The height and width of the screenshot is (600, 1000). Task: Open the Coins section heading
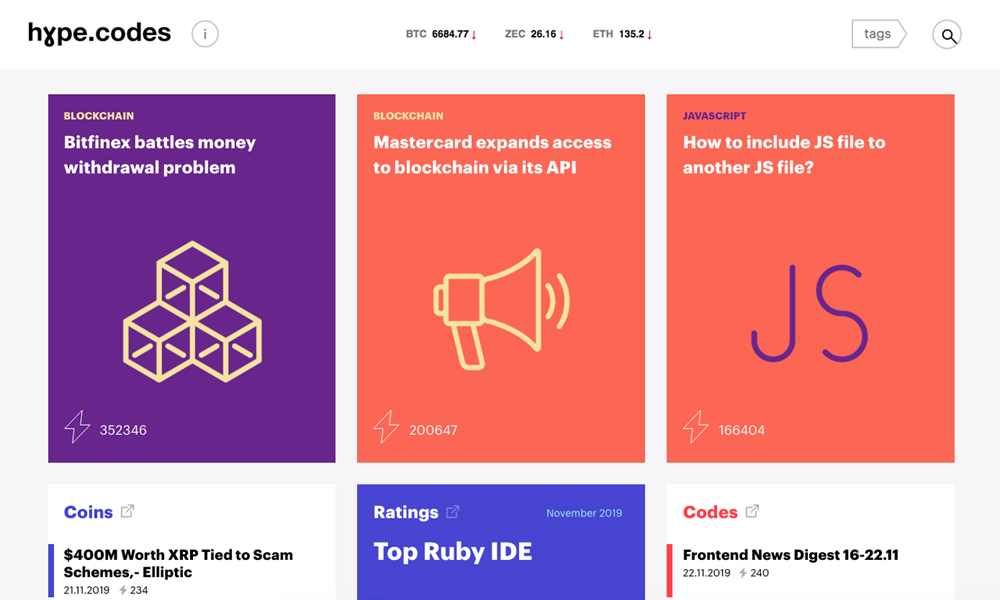[x=88, y=512]
